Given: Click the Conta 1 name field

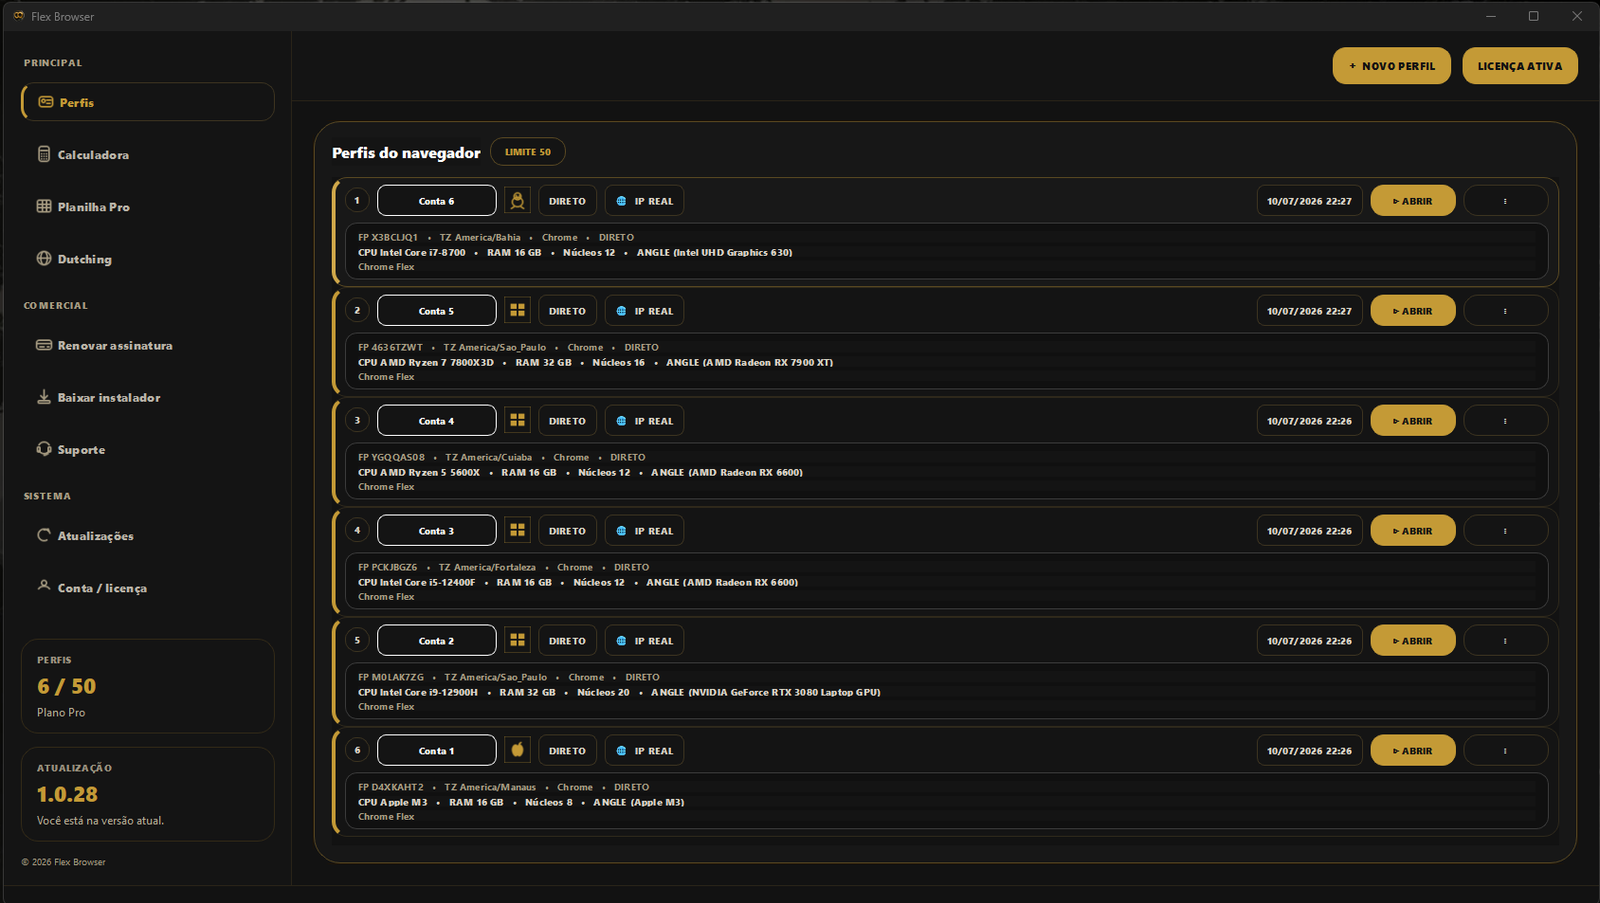Looking at the screenshot, I should (x=436, y=751).
